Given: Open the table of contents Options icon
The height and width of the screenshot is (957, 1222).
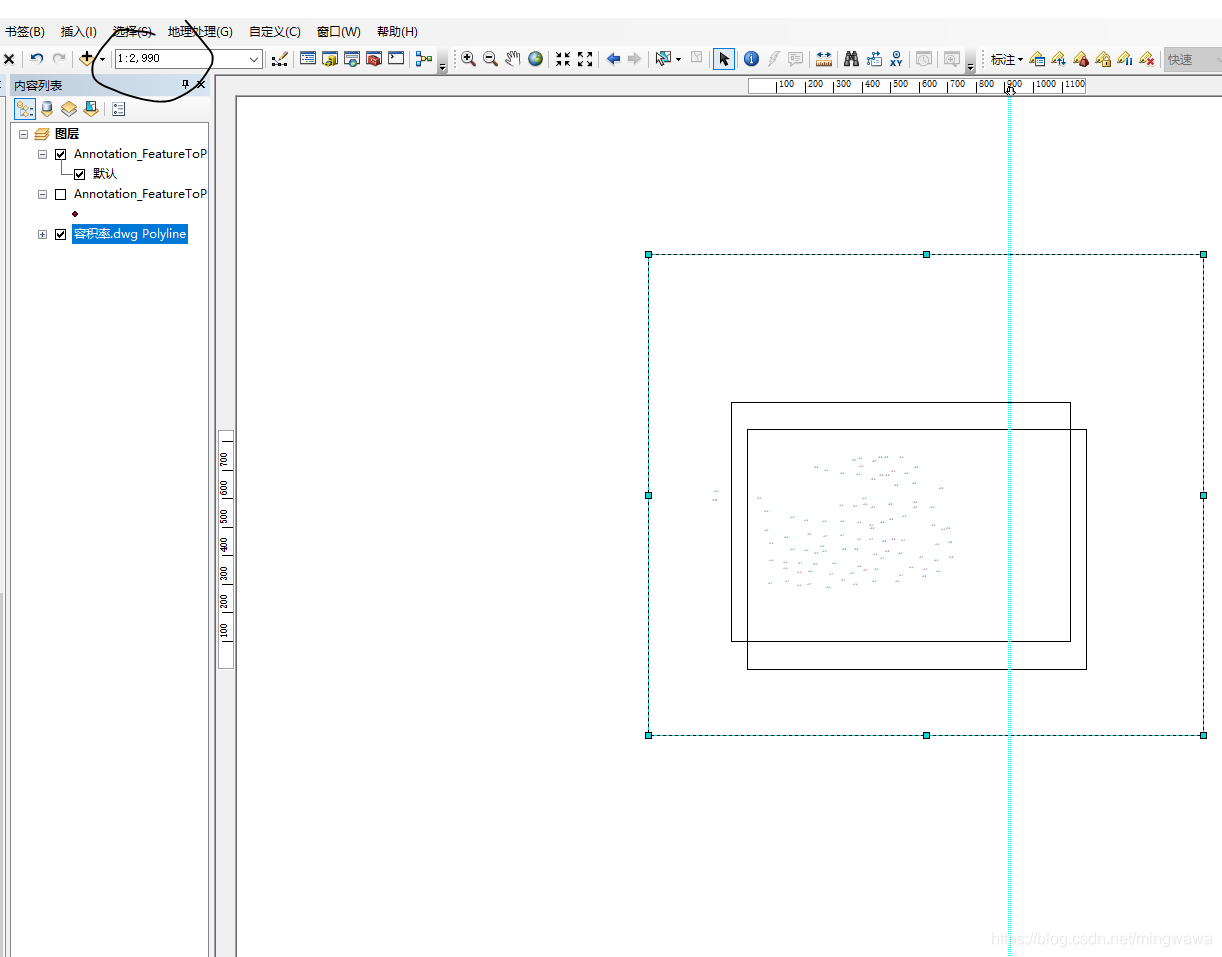Looking at the screenshot, I should click(119, 109).
